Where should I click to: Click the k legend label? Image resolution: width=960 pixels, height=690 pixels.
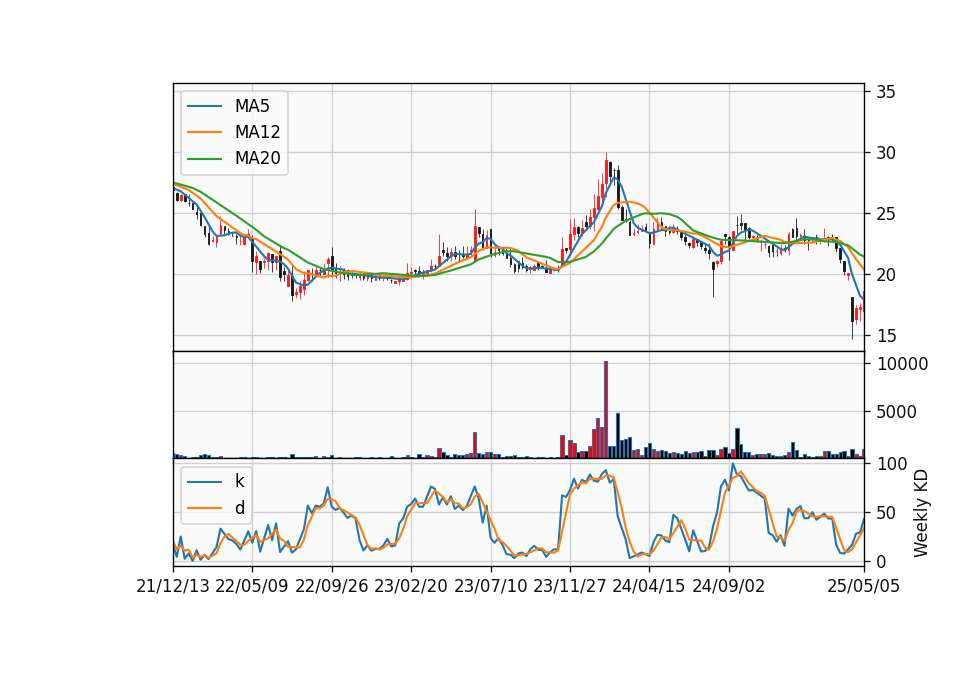[x=239, y=481]
